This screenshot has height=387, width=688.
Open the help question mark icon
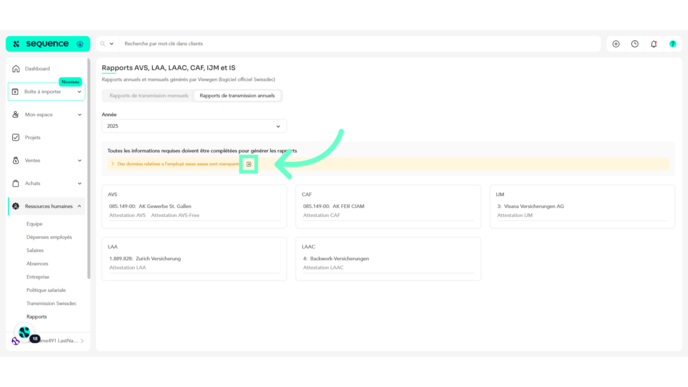point(672,44)
